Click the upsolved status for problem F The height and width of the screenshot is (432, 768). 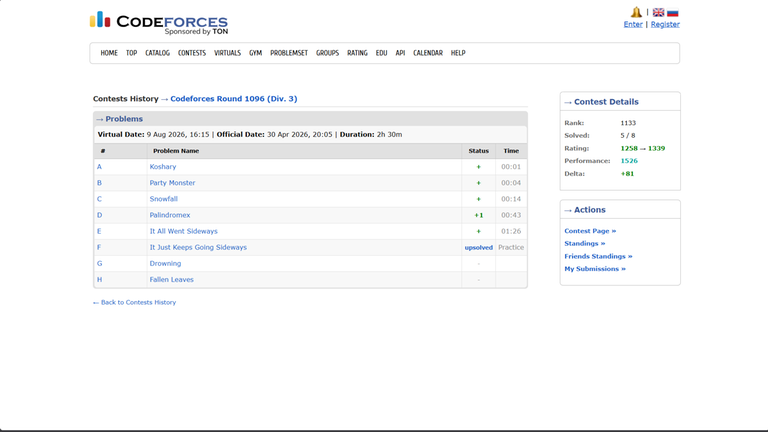pyautogui.click(x=479, y=247)
